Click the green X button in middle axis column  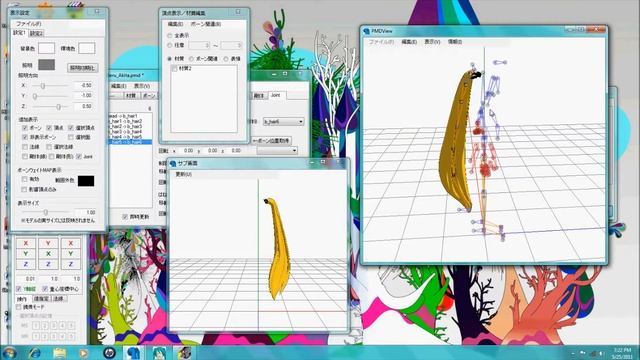coord(48,254)
